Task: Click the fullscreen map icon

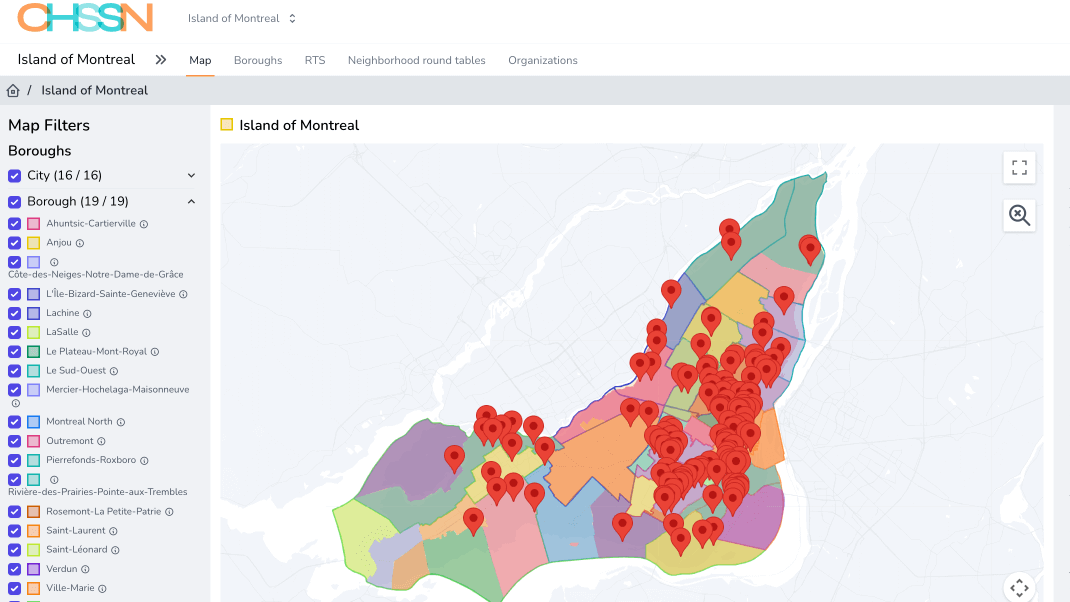Action: 1019,168
